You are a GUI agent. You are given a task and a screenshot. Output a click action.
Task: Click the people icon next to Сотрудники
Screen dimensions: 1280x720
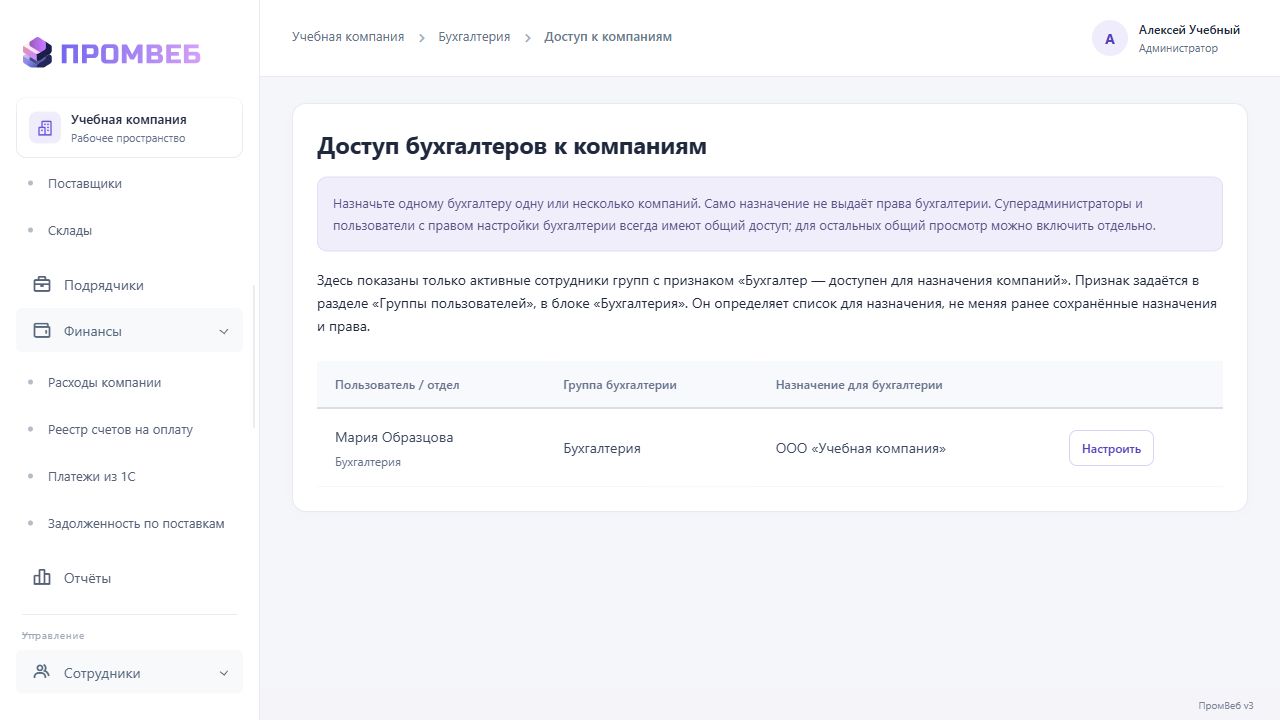point(42,672)
